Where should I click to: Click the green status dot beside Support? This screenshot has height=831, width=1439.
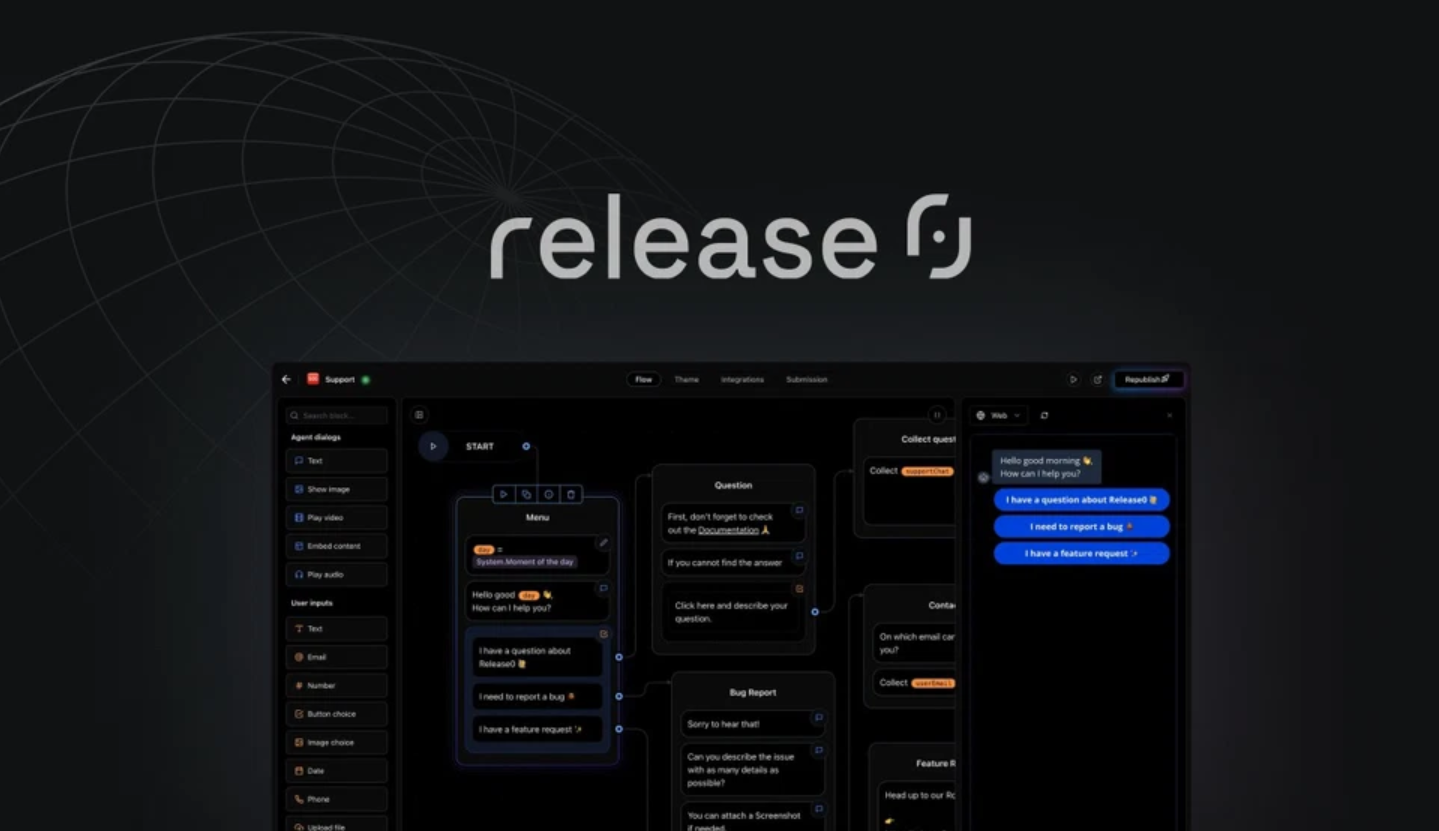(x=365, y=380)
